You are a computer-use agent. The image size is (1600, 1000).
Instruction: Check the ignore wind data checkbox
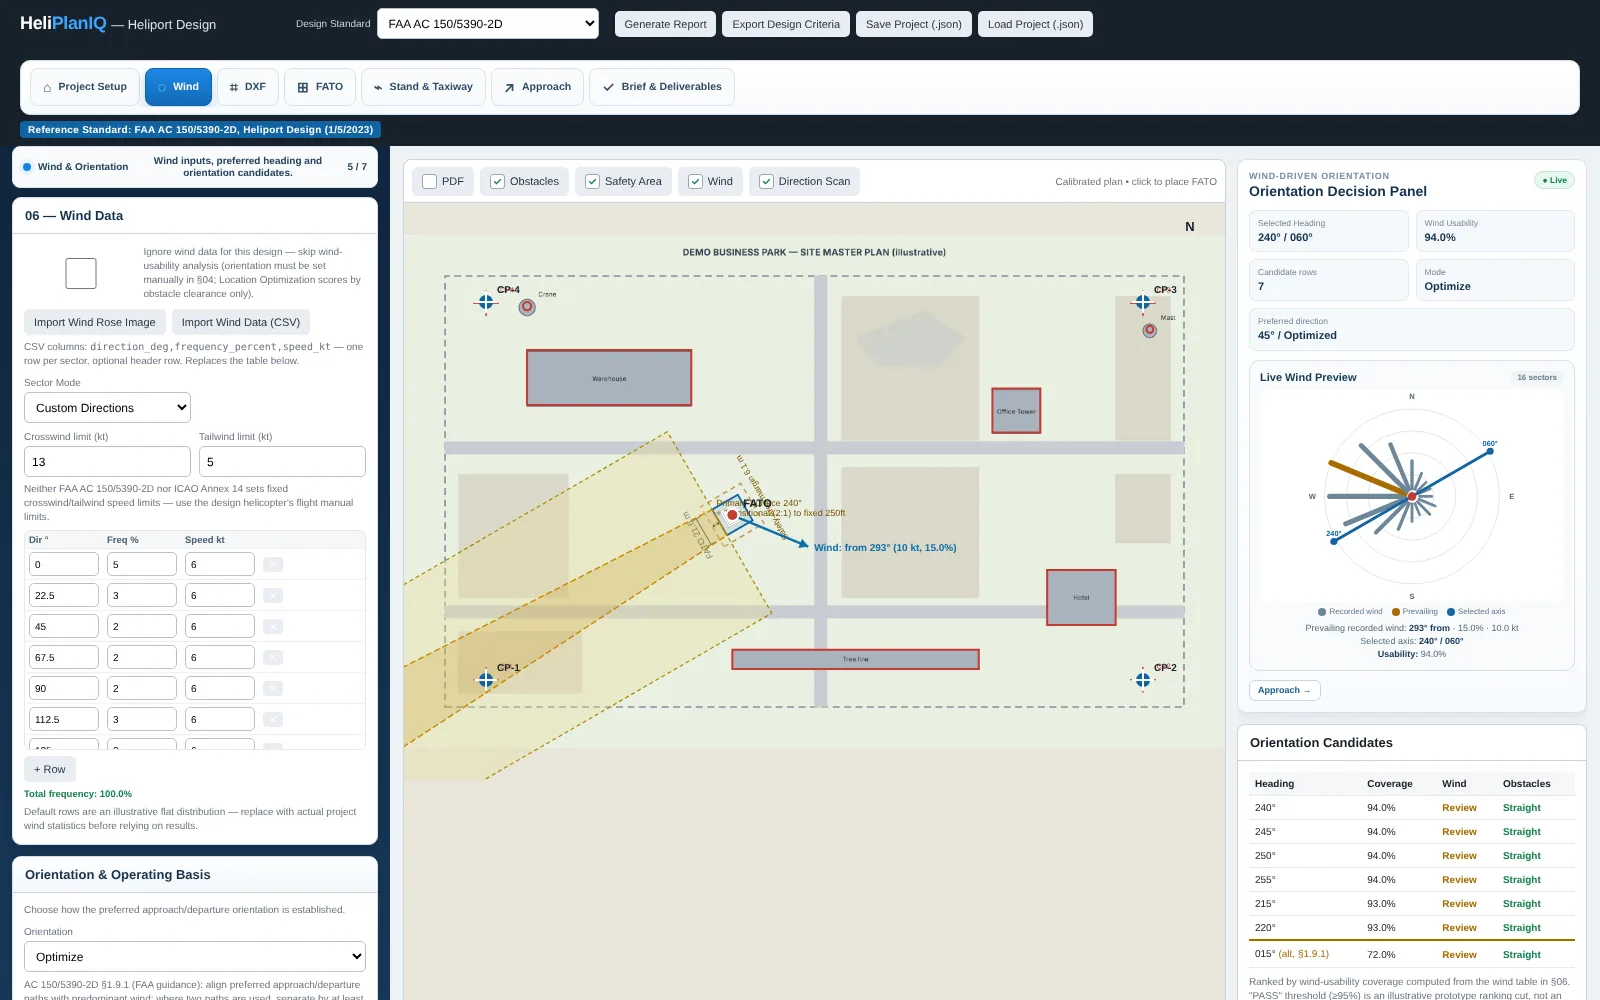point(81,273)
